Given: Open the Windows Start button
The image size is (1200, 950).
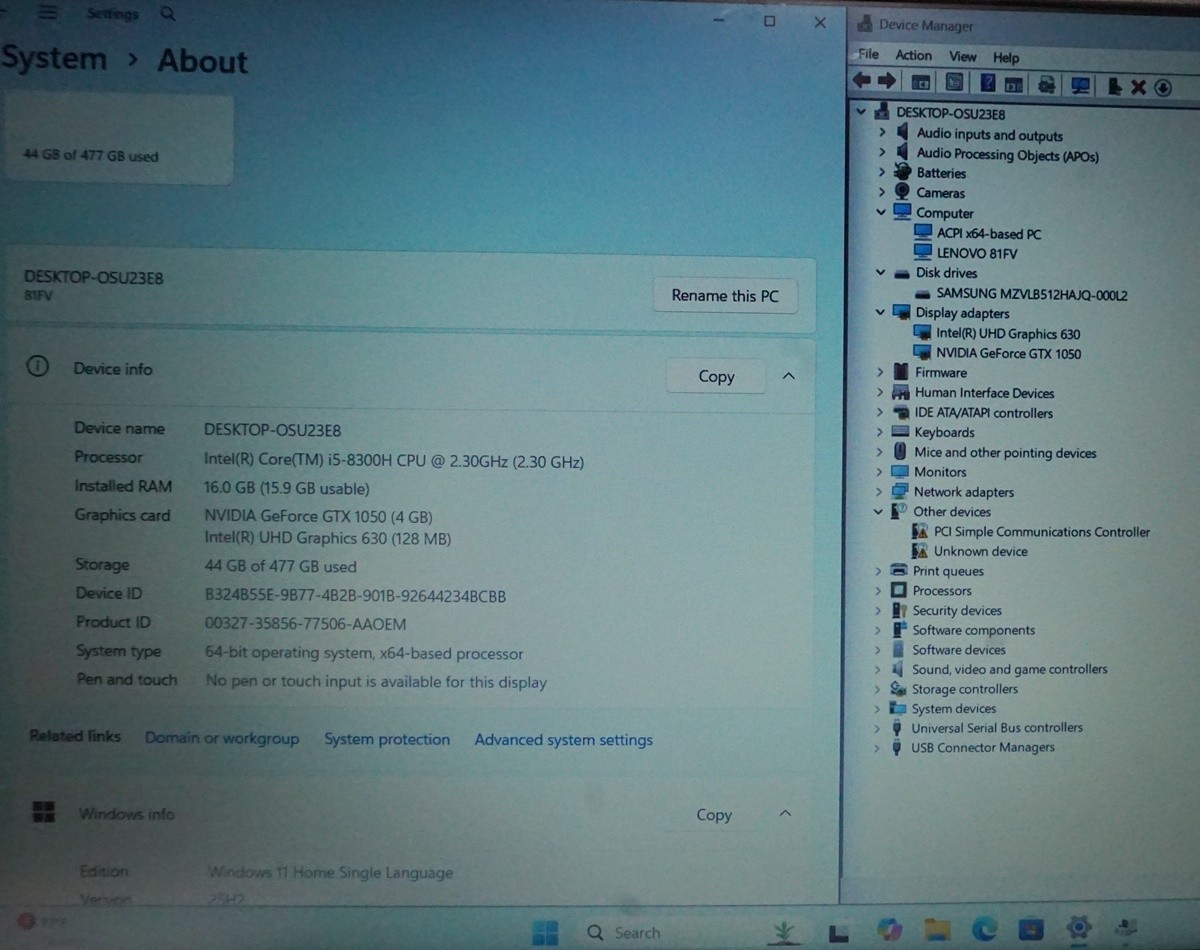Looking at the screenshot, I should 546,932.
